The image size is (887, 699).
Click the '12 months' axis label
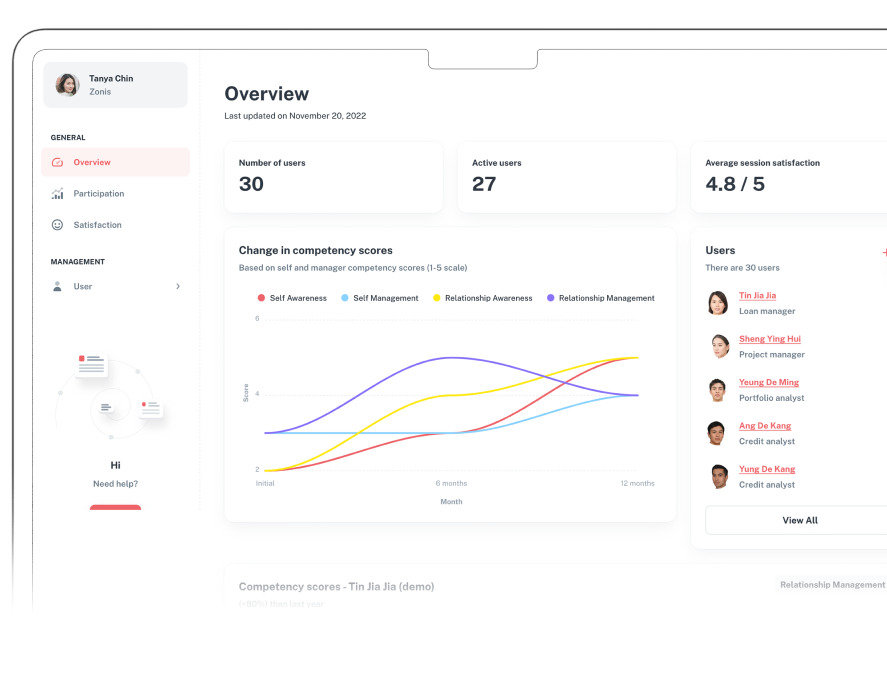[x=638, y=484]
